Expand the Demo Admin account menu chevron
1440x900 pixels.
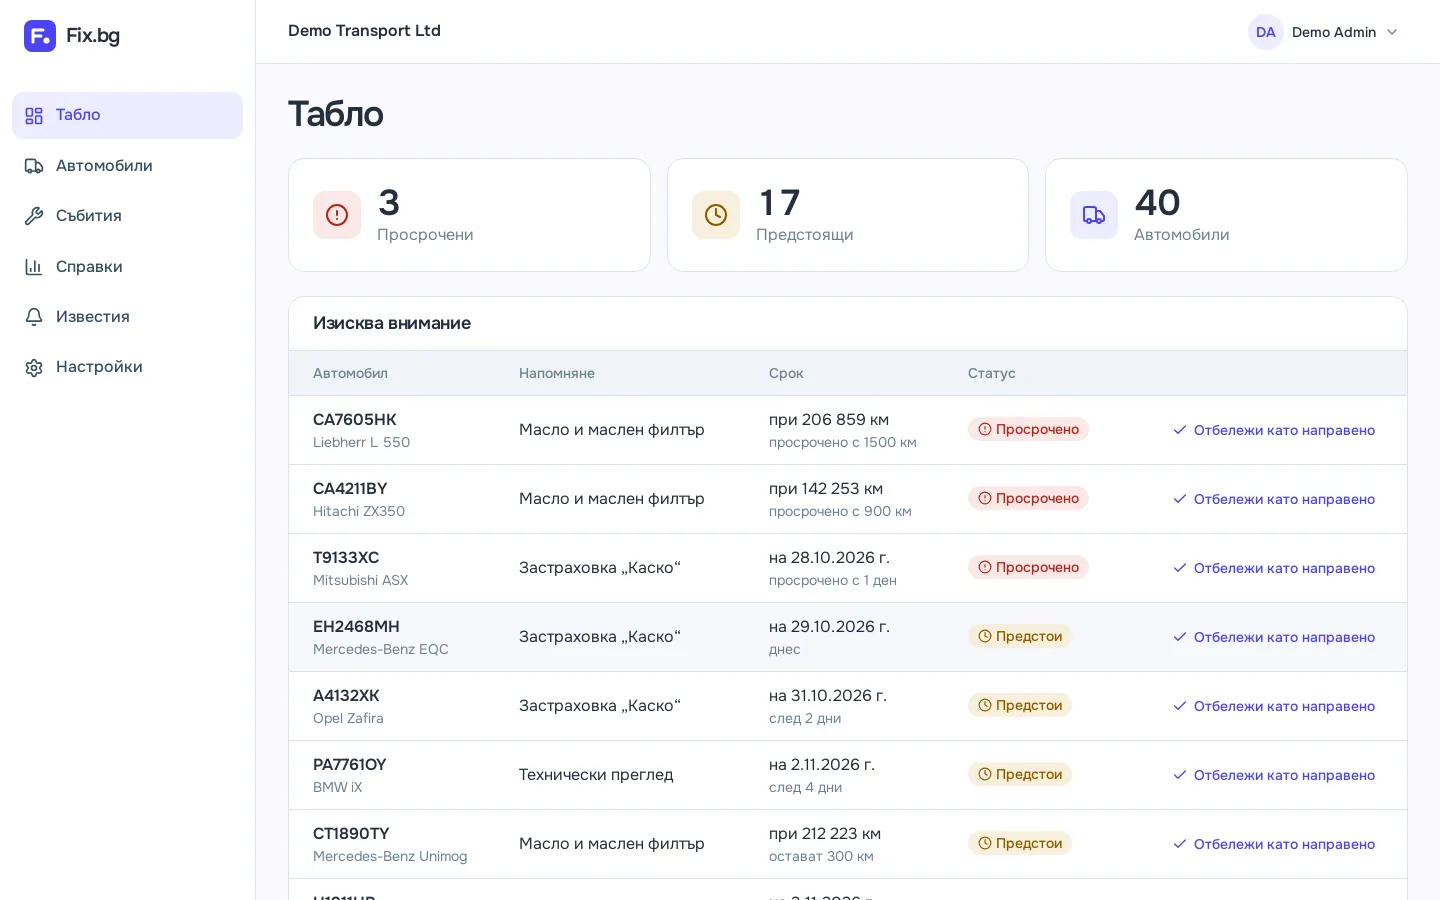click(1392, 32)
